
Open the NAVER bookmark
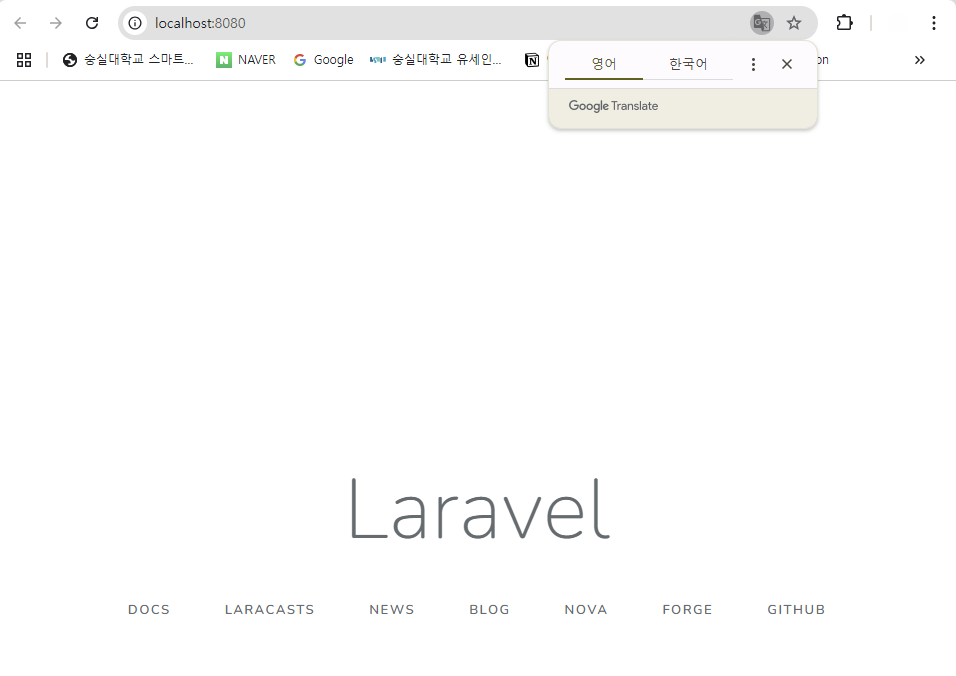246,60
